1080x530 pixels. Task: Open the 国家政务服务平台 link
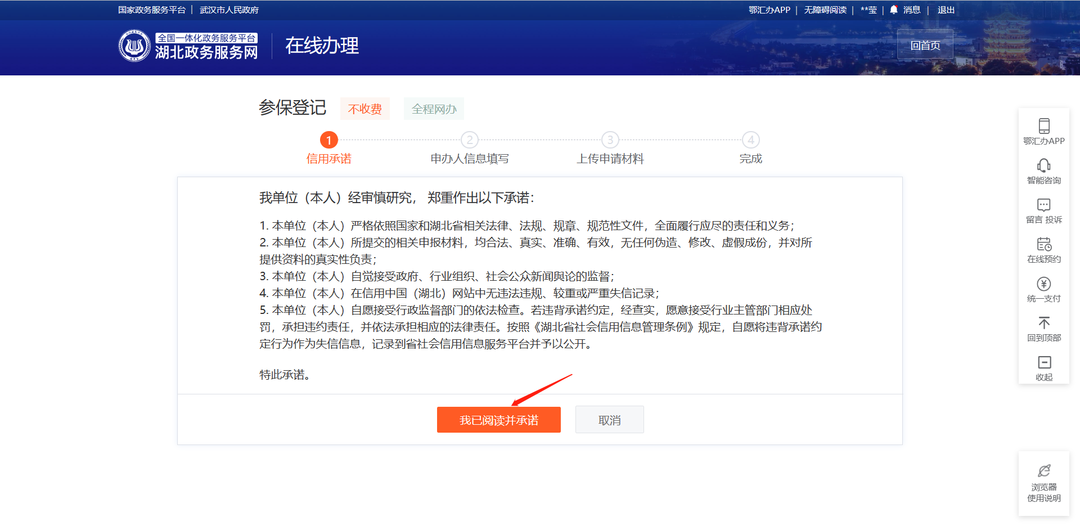[152, 10]
